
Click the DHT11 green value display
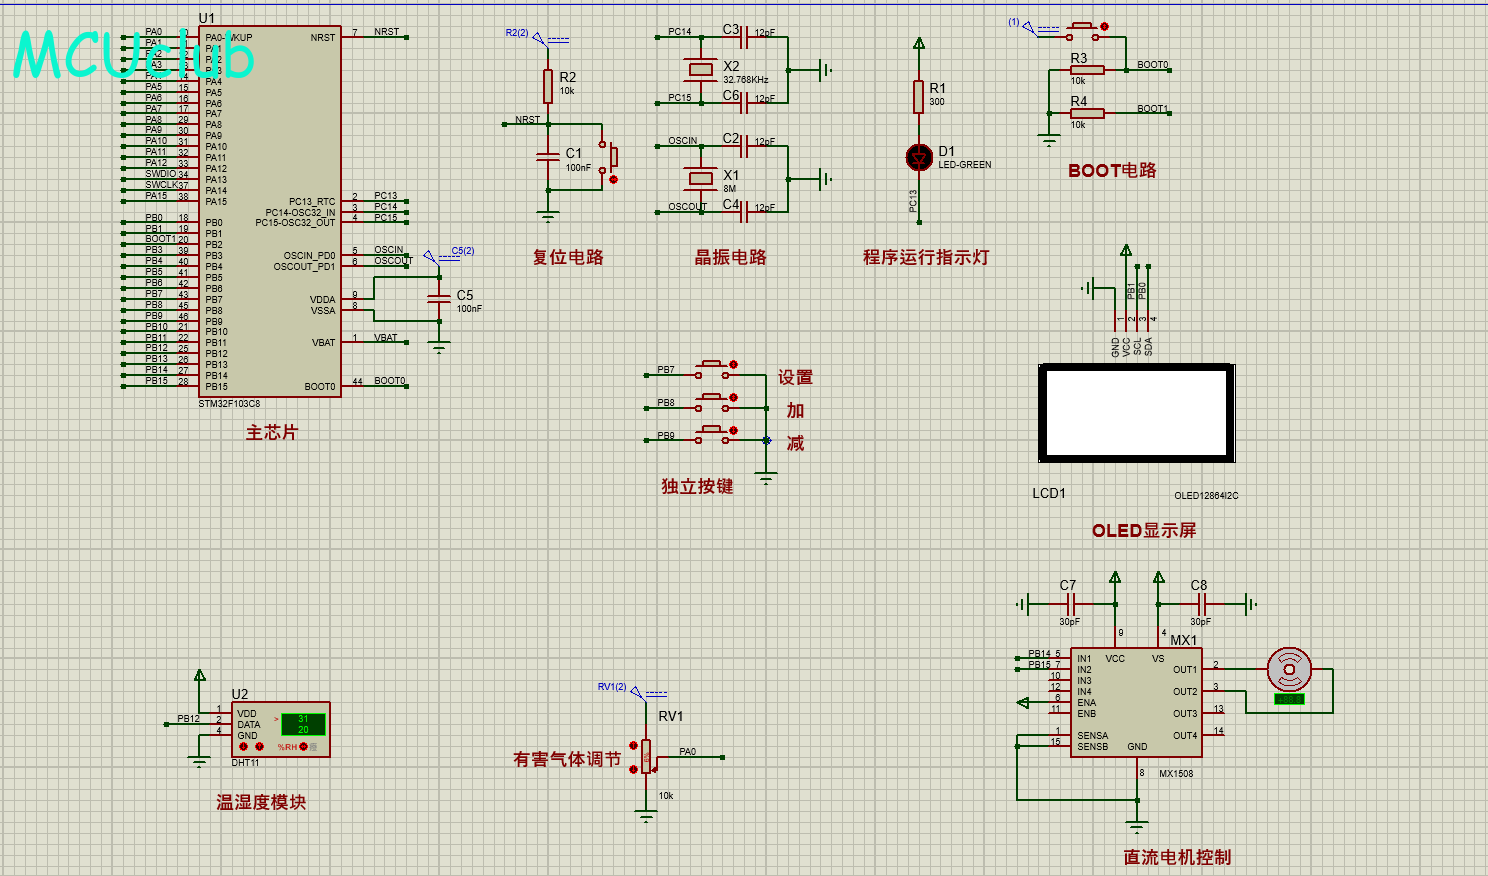tap(302, 724)
